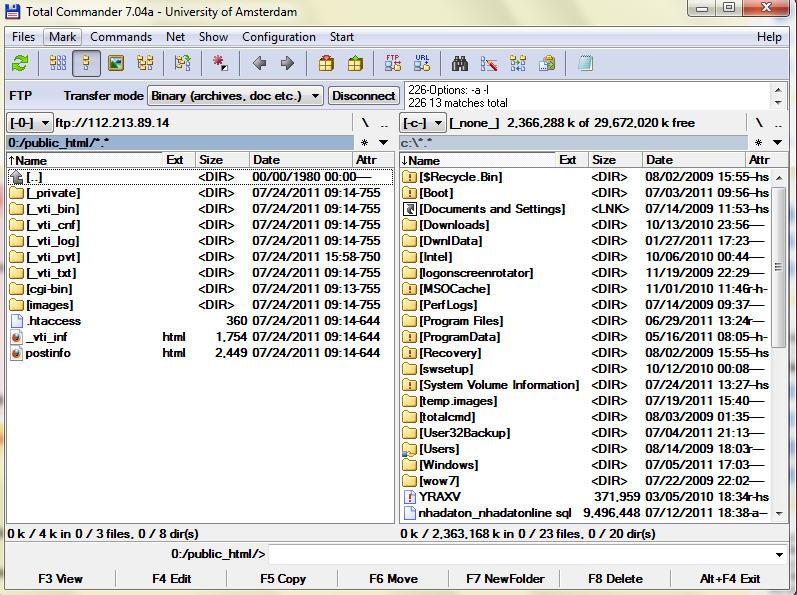This screenshot has height=595, width=797.
Task: Click copy names to clipboard icon
Action: point(547,64)
